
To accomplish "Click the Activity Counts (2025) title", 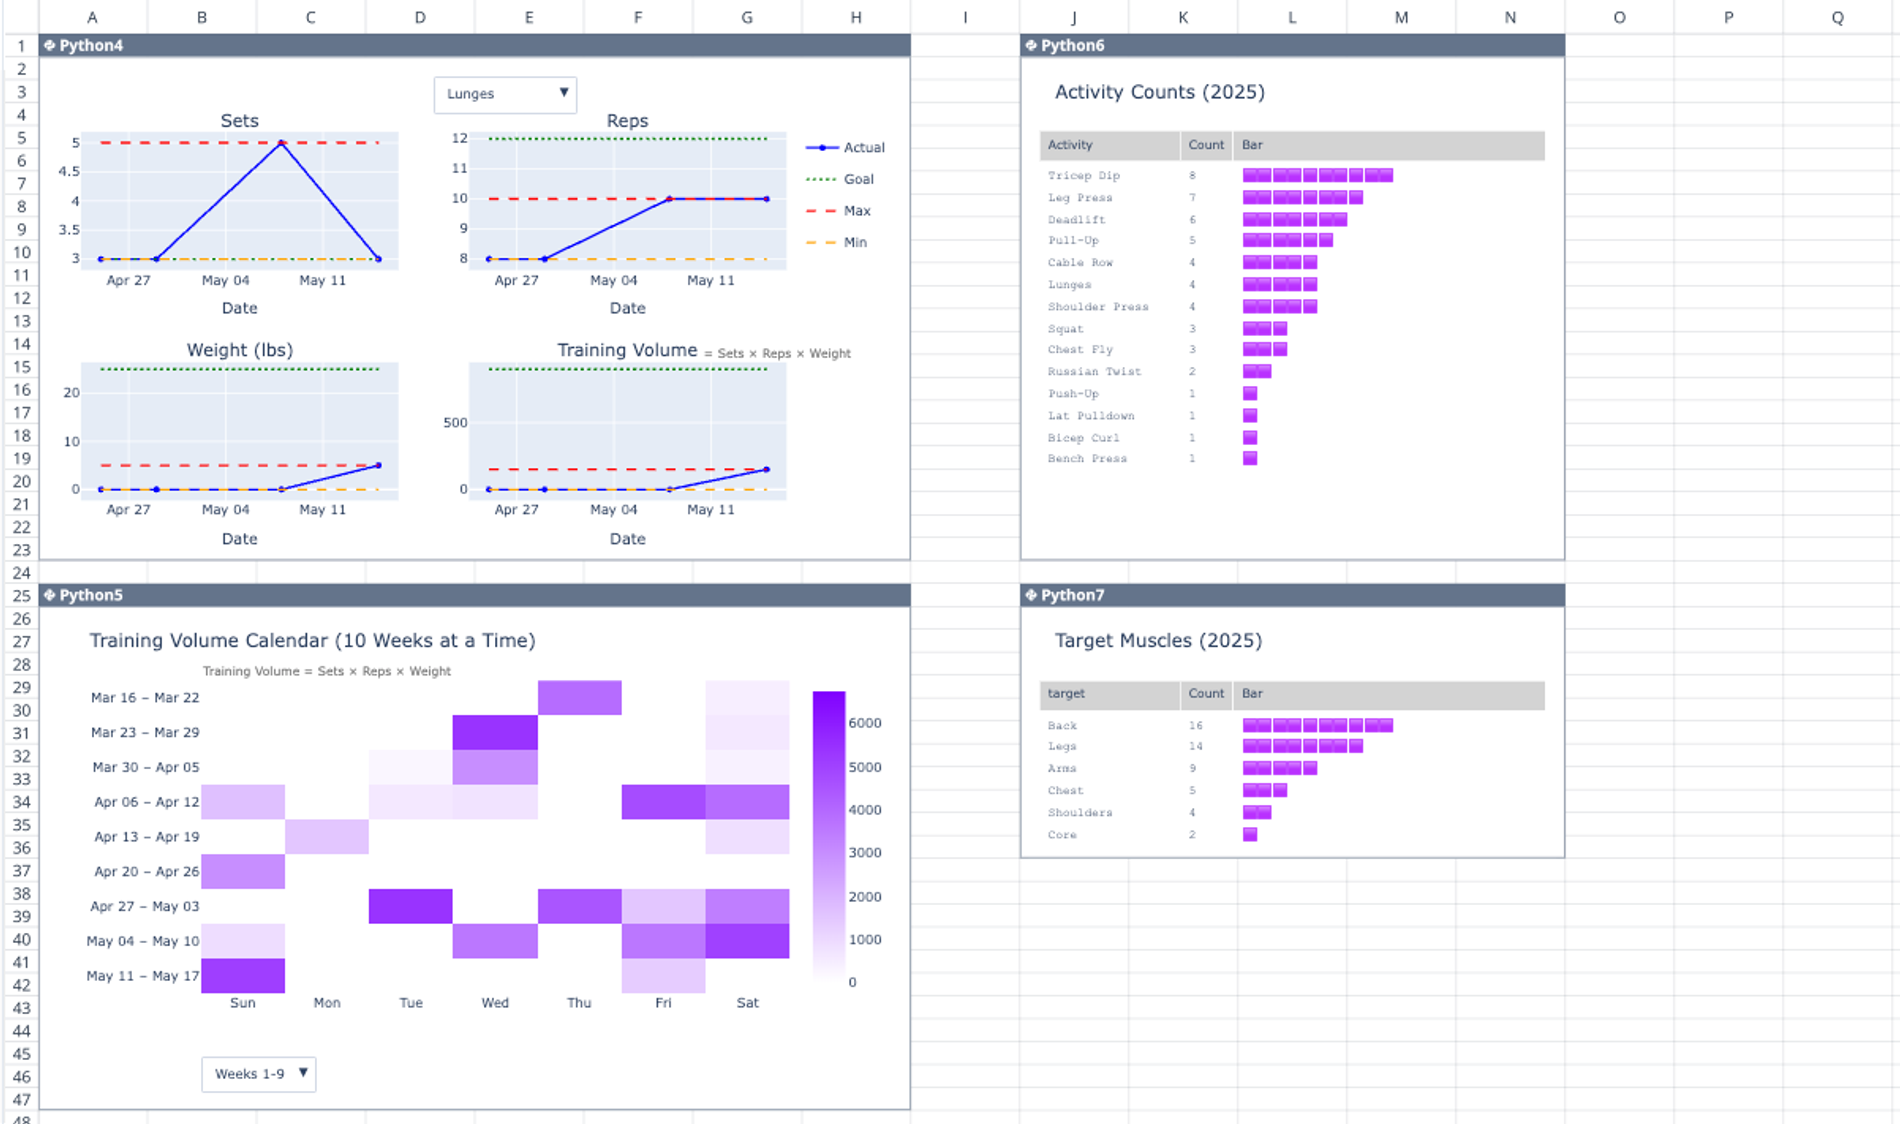I will 1160,92.
